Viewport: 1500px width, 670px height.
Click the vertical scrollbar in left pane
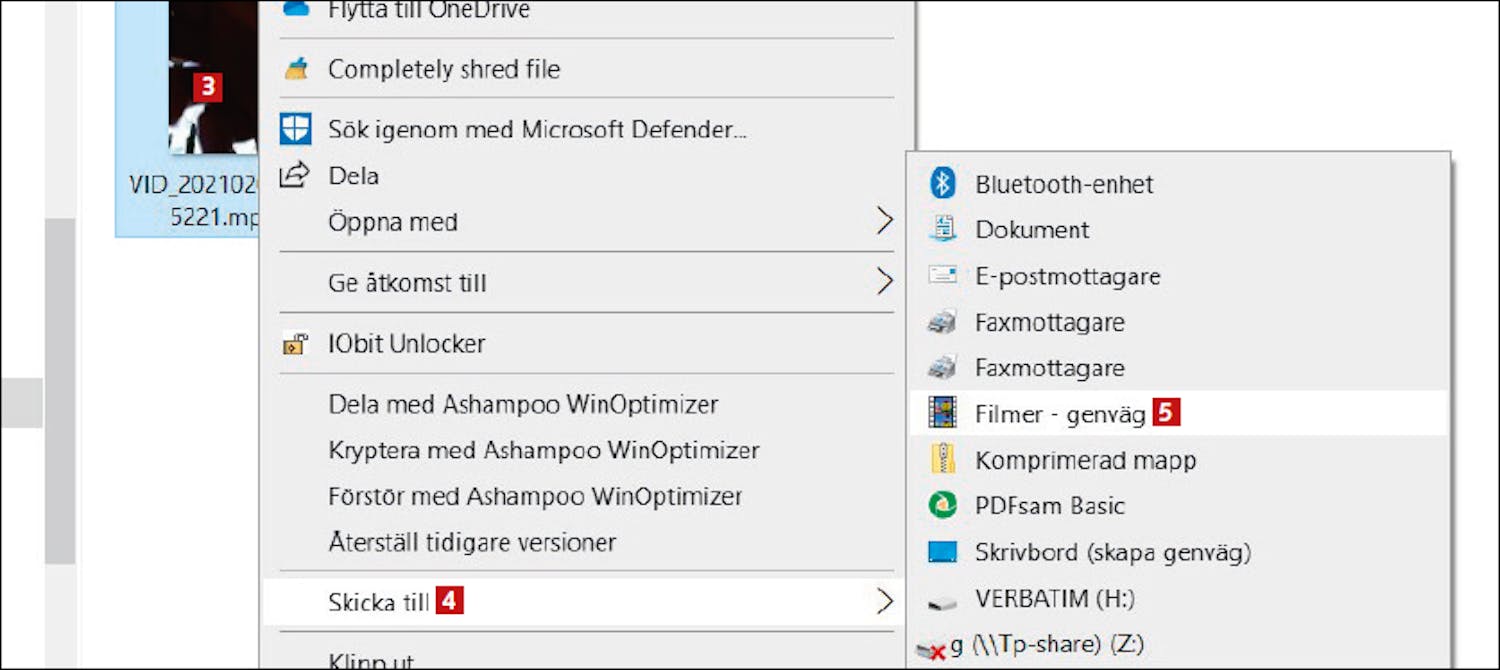pyautogui.click(x=60, y=390)
